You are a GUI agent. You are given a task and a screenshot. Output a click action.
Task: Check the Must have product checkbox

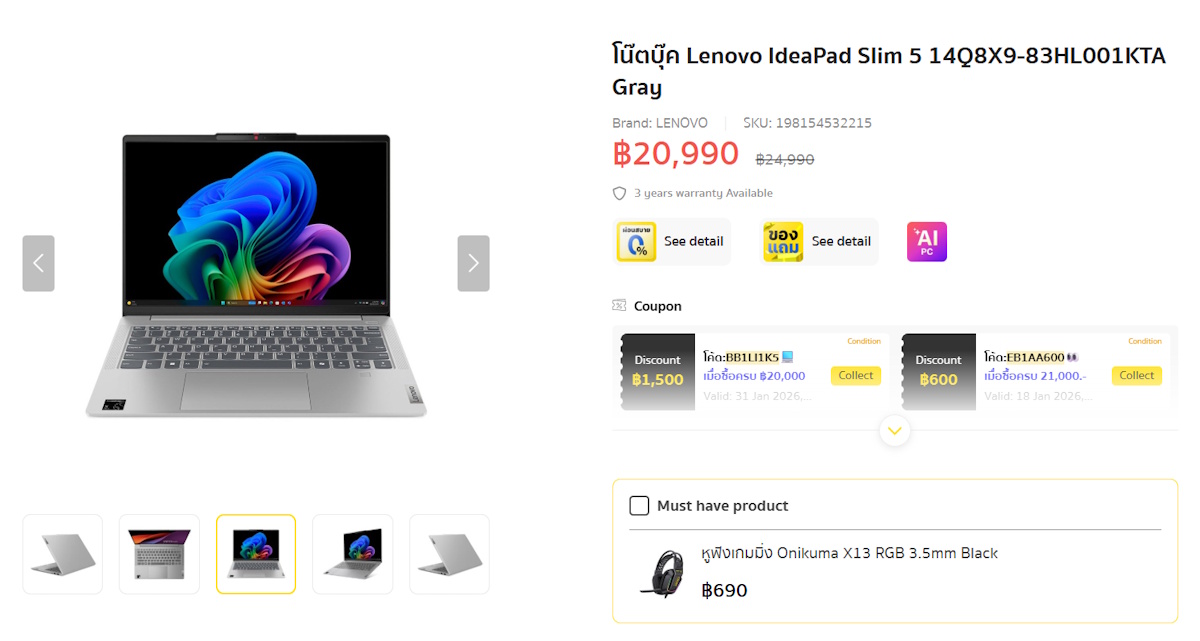coord(639,506)
